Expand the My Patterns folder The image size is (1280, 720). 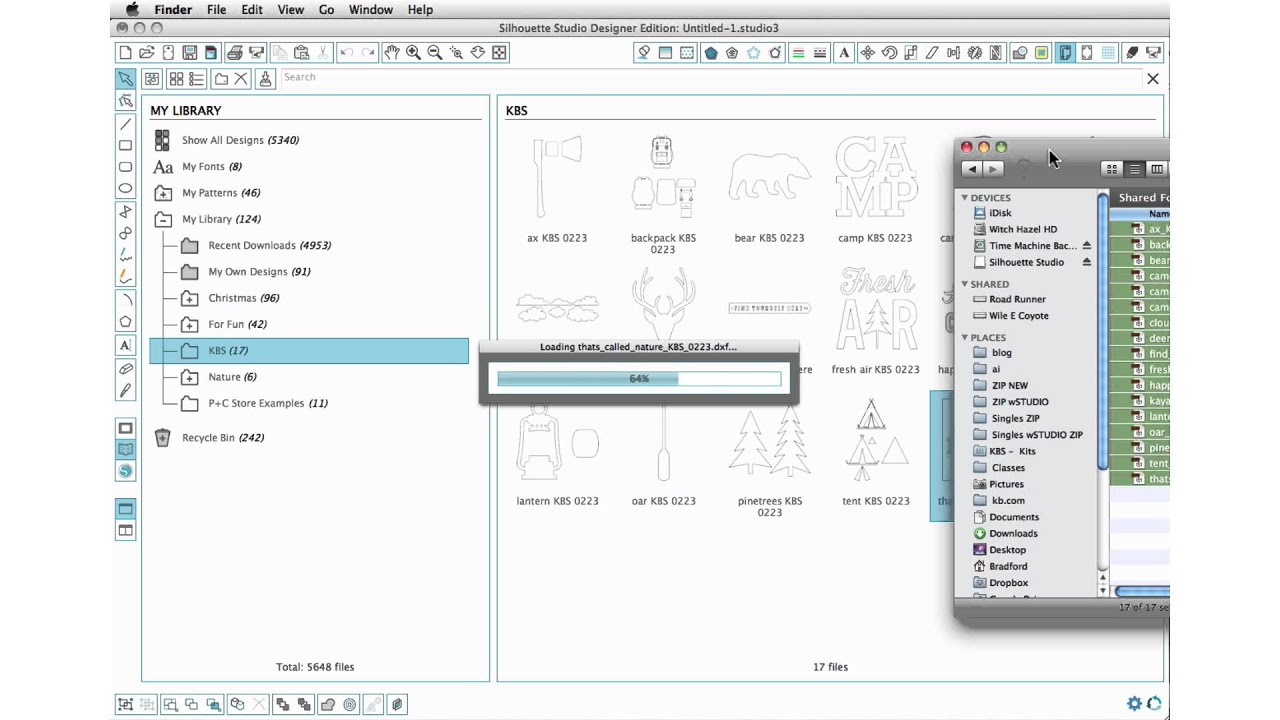pyautogui.click(x=163, y=193)
